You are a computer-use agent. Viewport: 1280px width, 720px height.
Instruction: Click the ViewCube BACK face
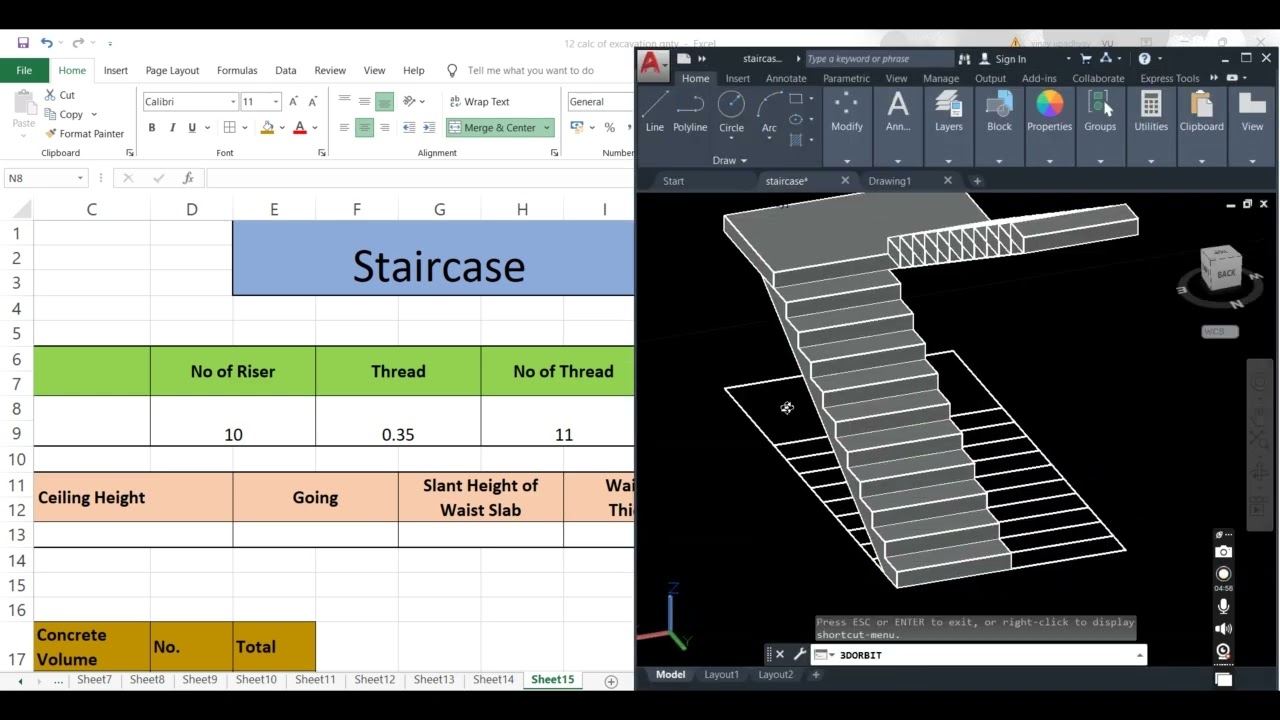tap(1224, 272)
